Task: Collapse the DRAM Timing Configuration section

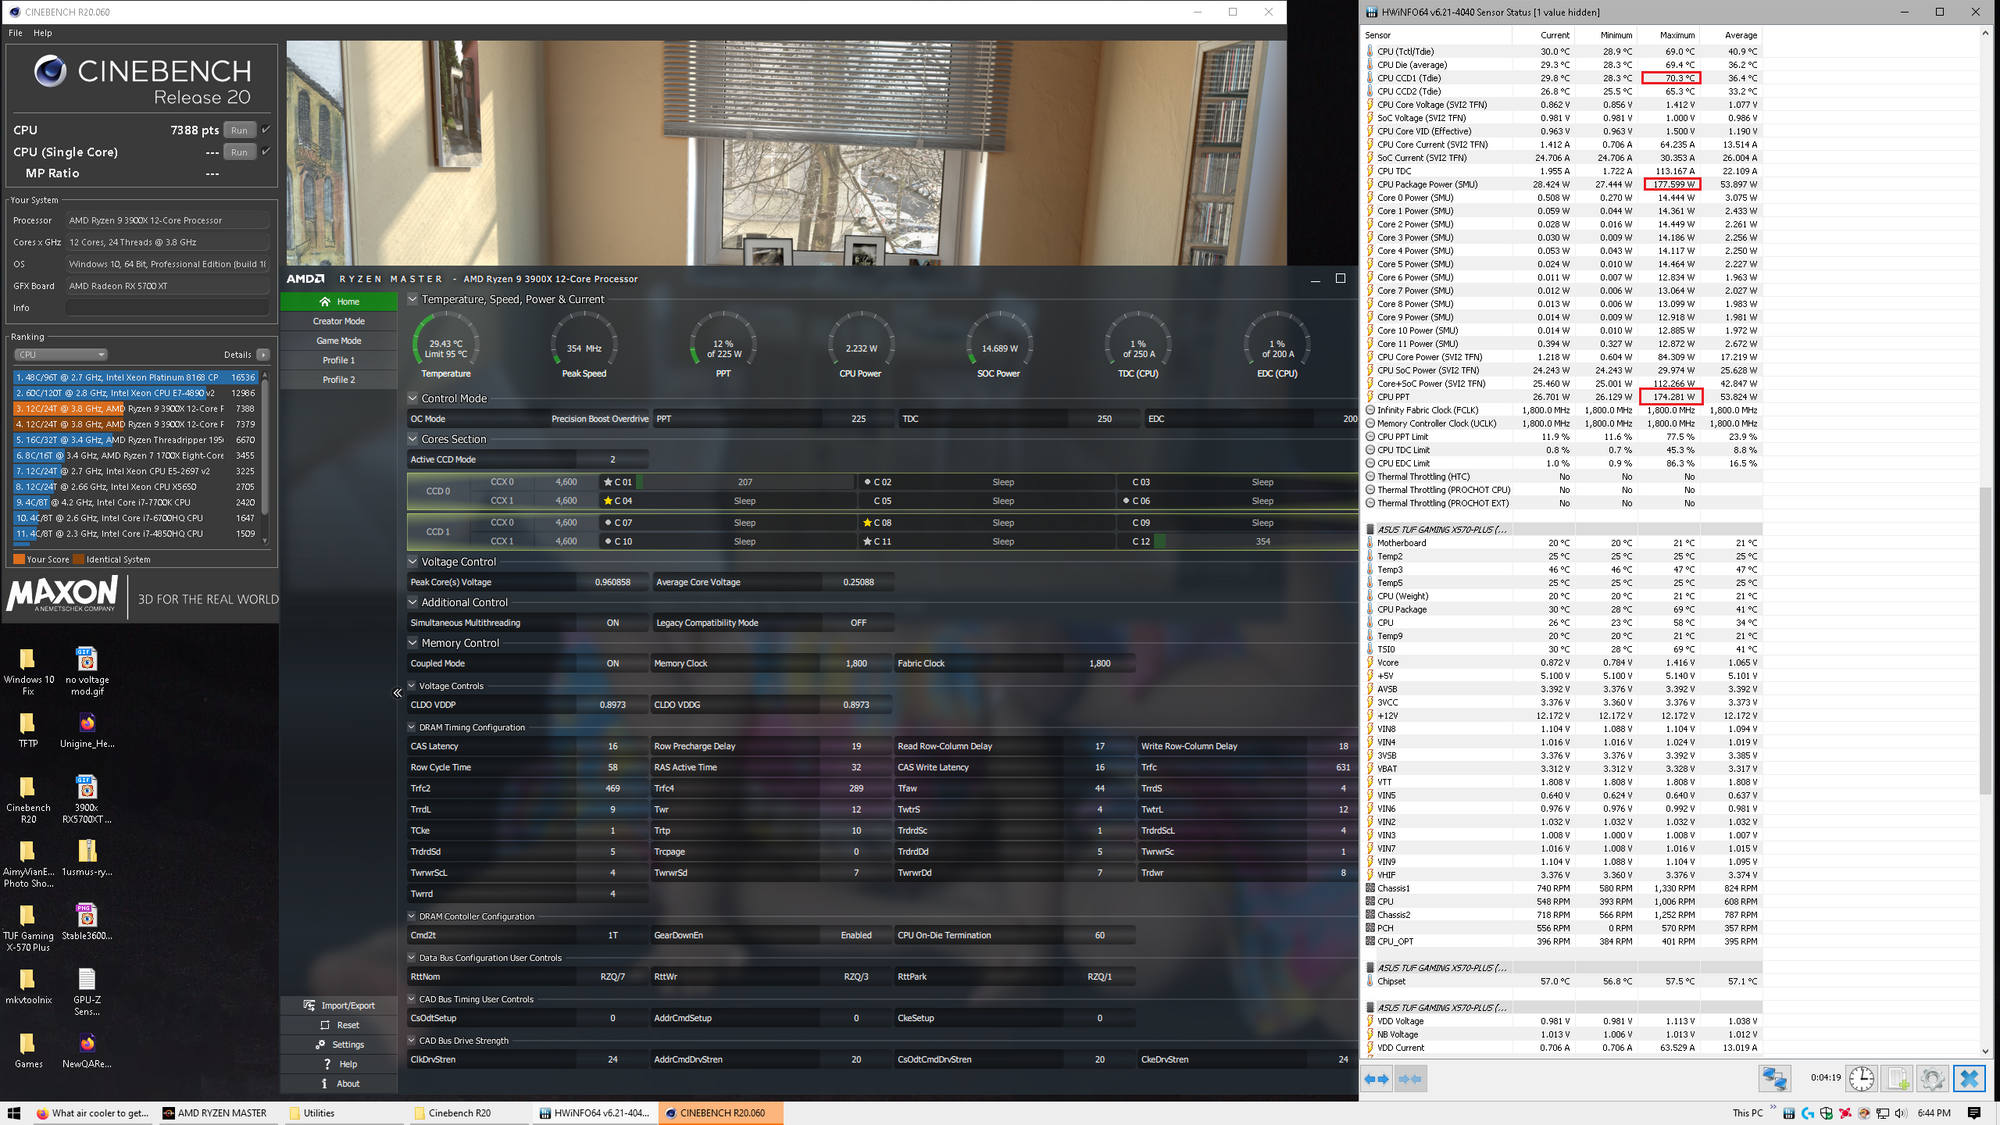Action: coord(411,728)
